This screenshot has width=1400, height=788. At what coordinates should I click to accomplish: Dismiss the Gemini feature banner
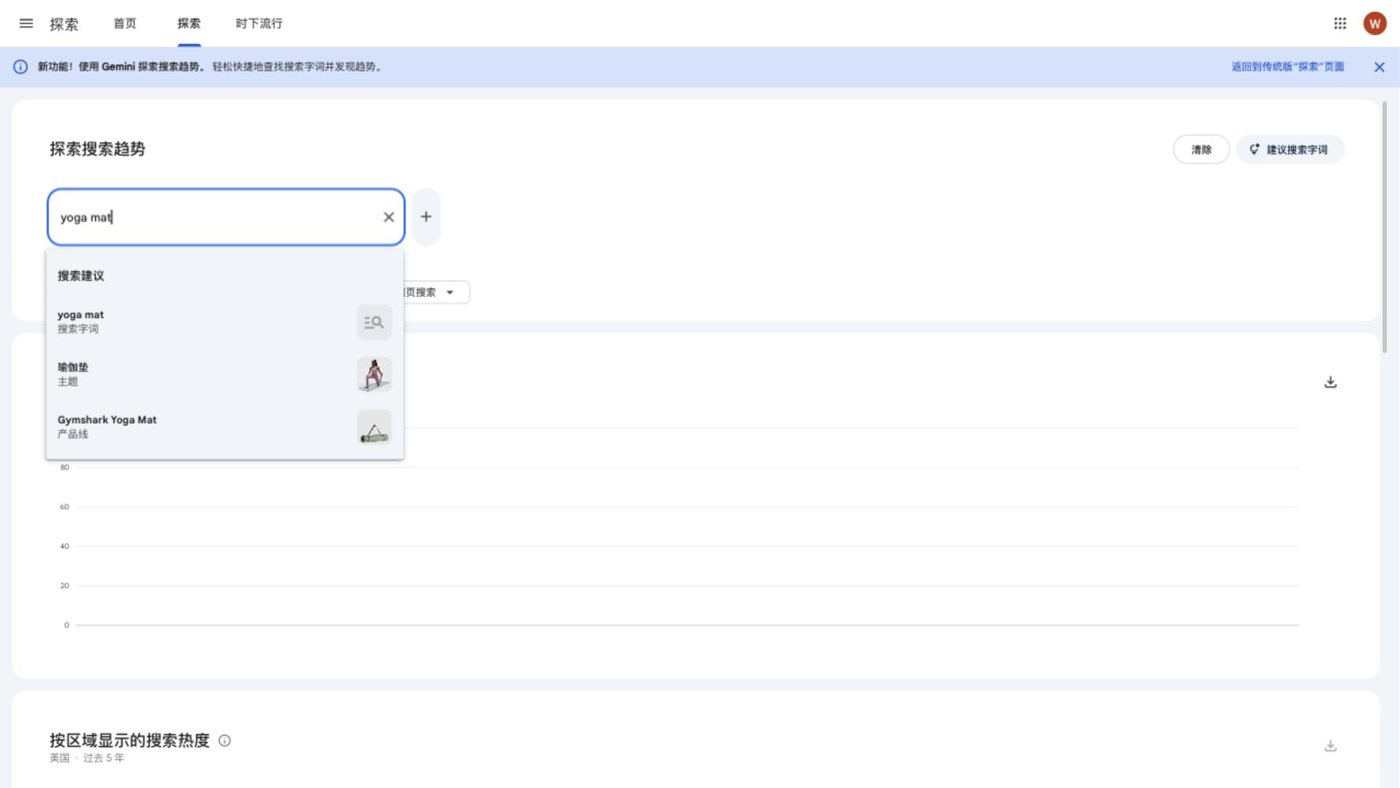click(1379, 67)
